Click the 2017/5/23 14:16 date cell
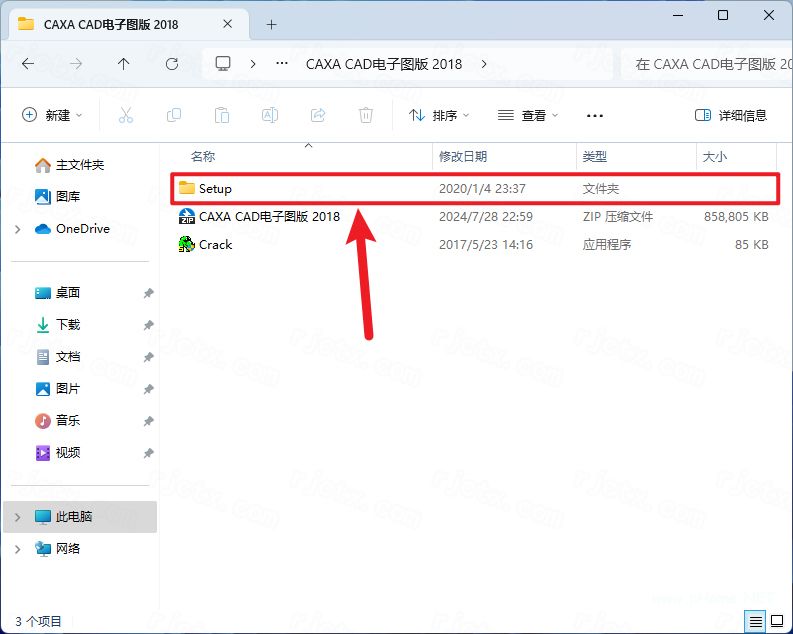This screenshot has width=793, height=634. [486, 244]
